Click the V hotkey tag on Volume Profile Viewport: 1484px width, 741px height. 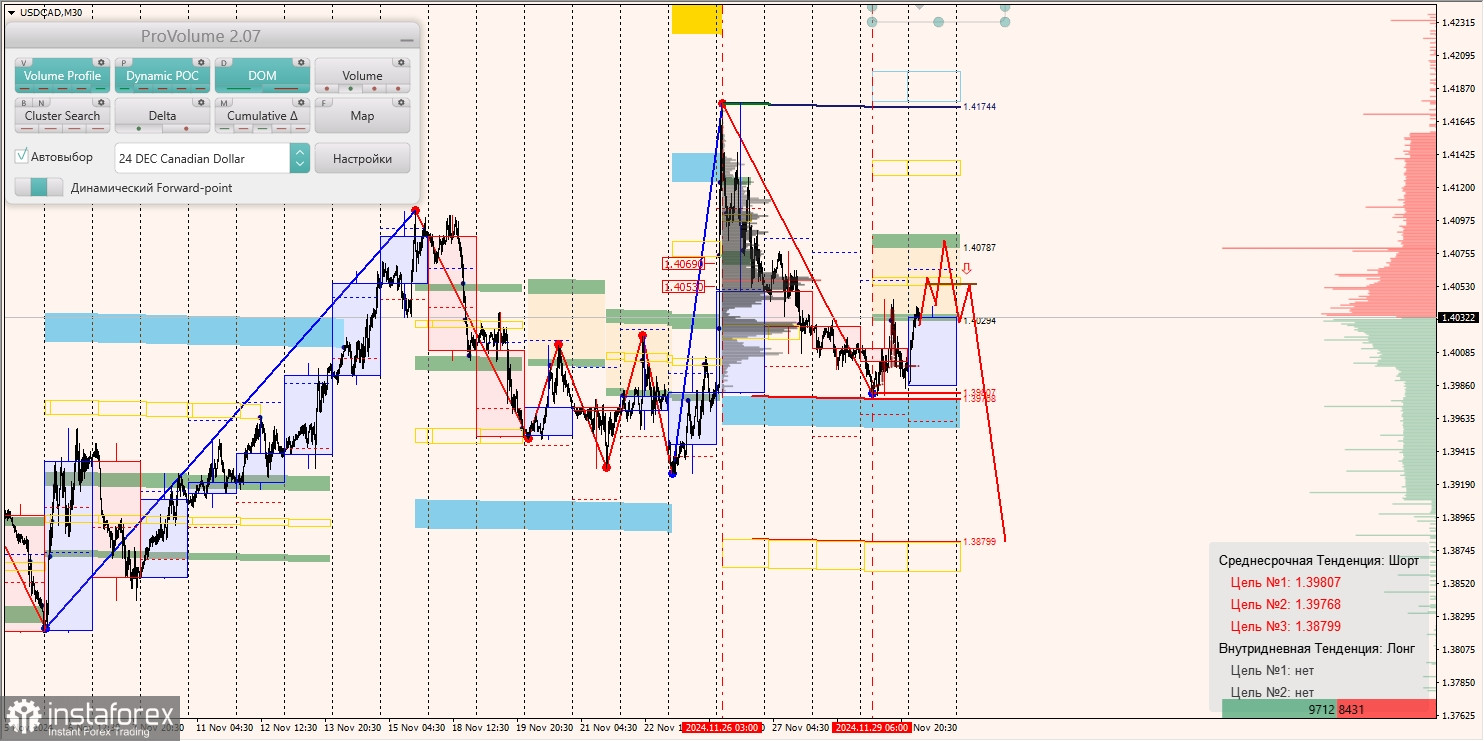tap(24, 63)
